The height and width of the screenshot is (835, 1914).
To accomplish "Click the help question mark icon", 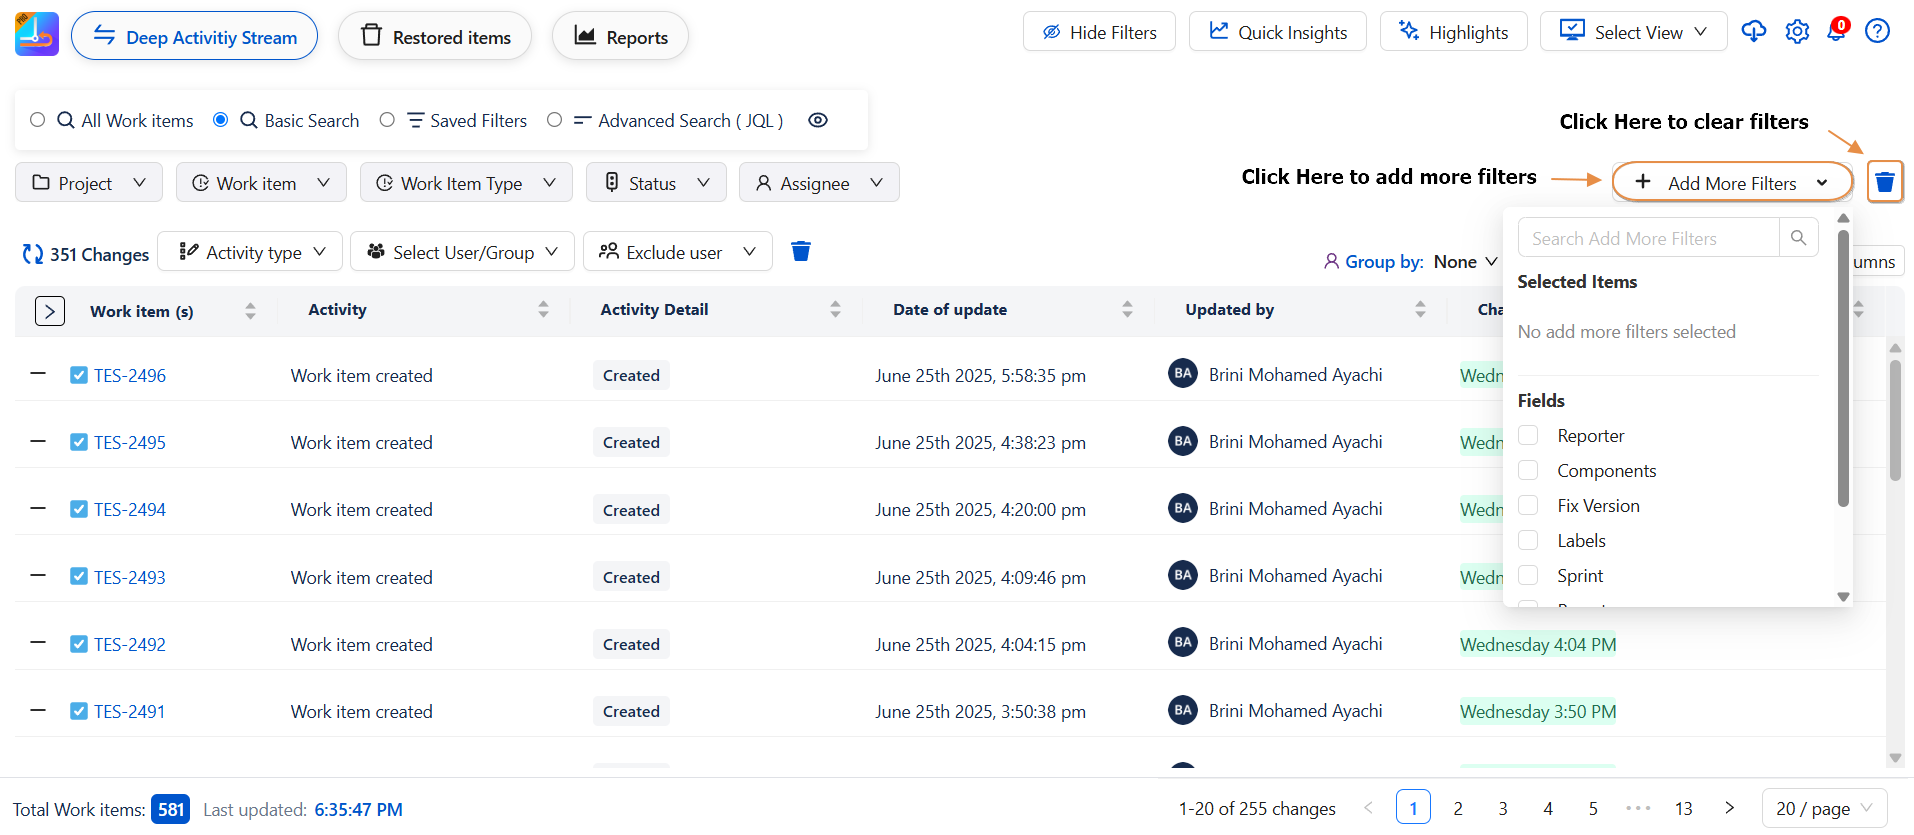I will 1877,32.
